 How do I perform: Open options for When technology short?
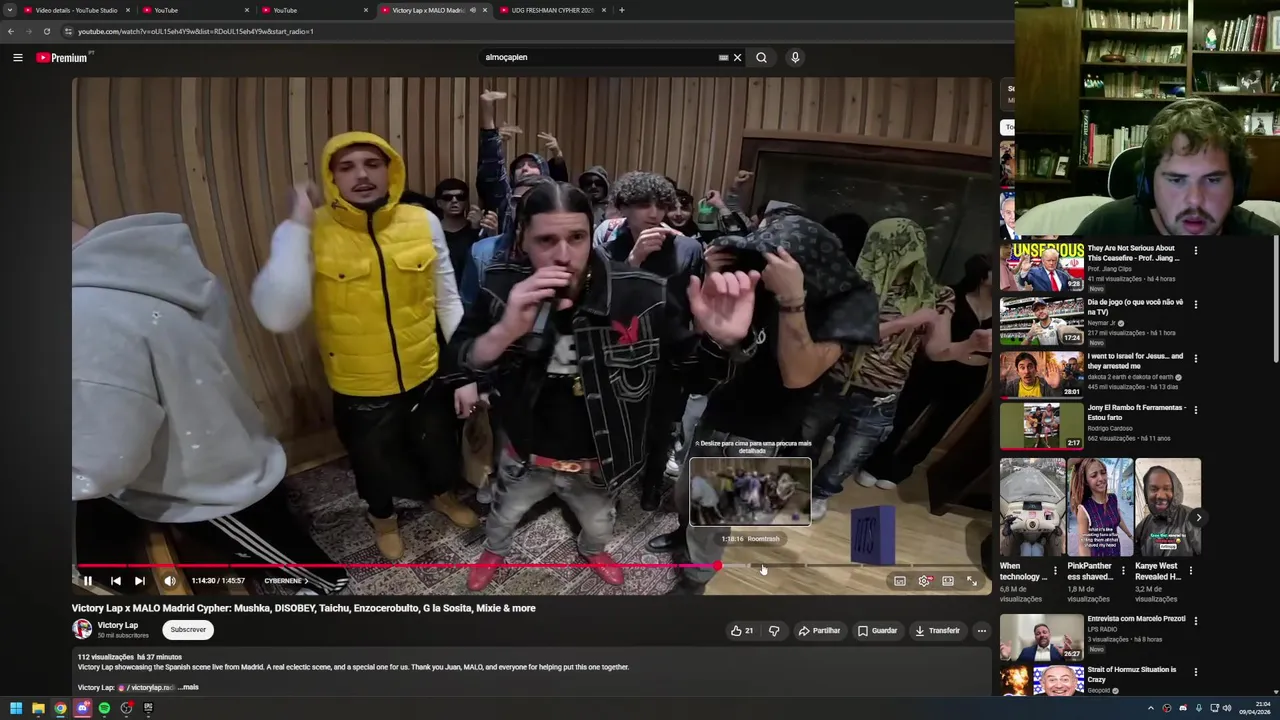(x=1055, y=570)
